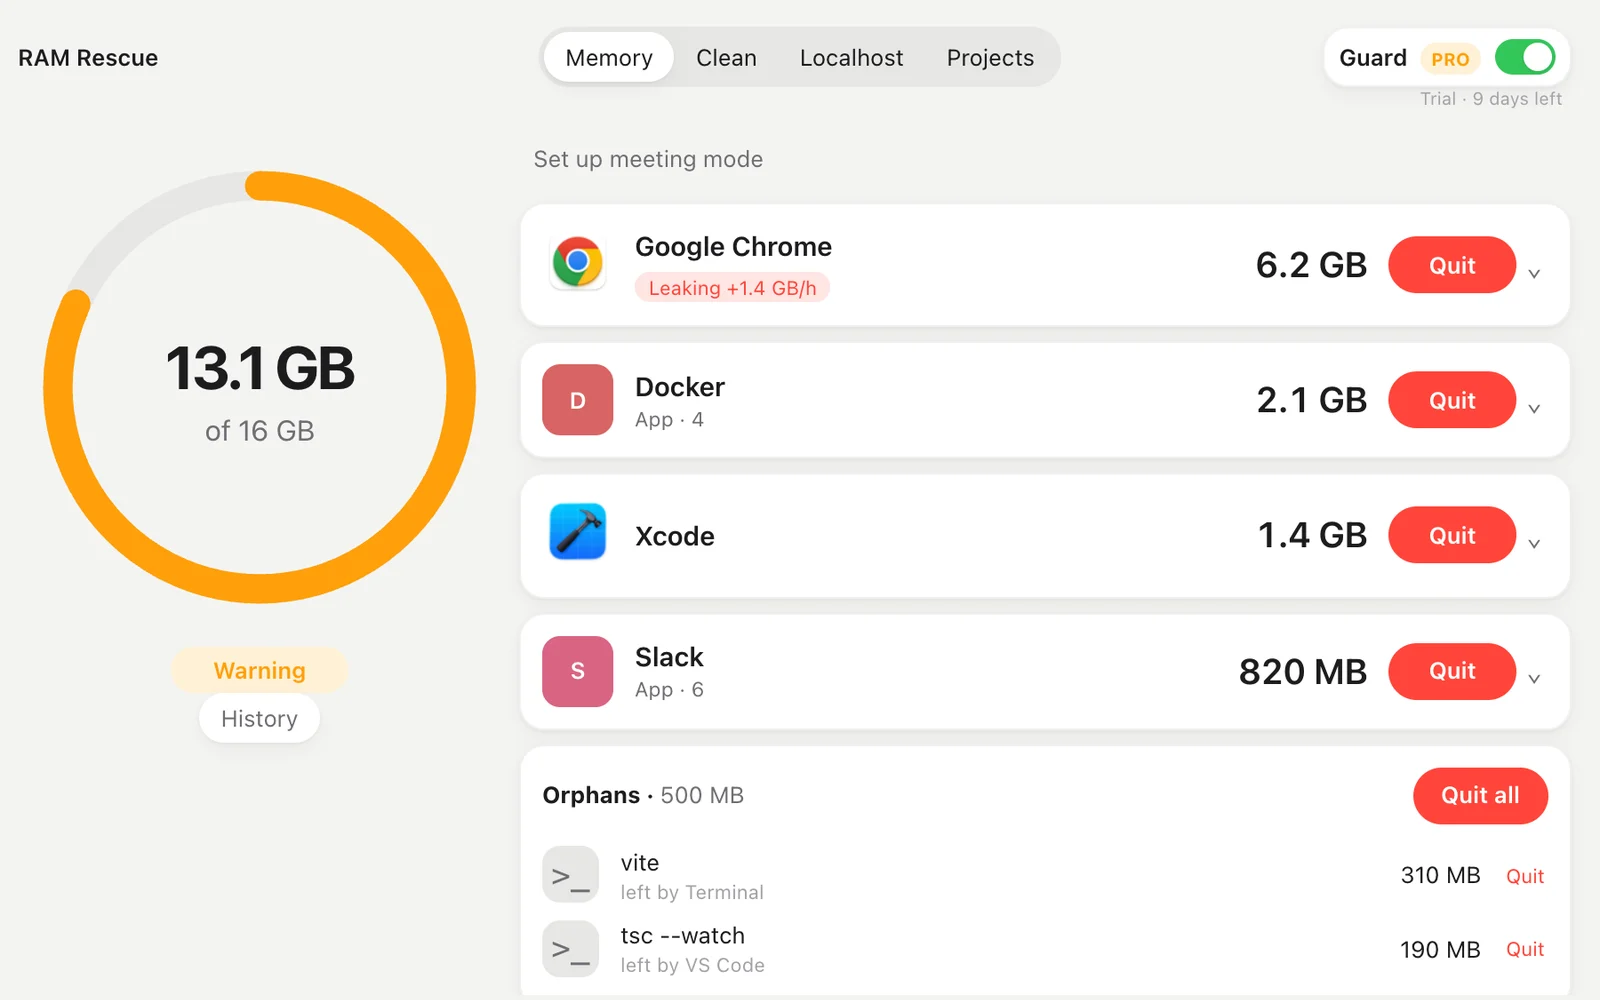Toggle the Guard switch off

(x=1525, y=57)
